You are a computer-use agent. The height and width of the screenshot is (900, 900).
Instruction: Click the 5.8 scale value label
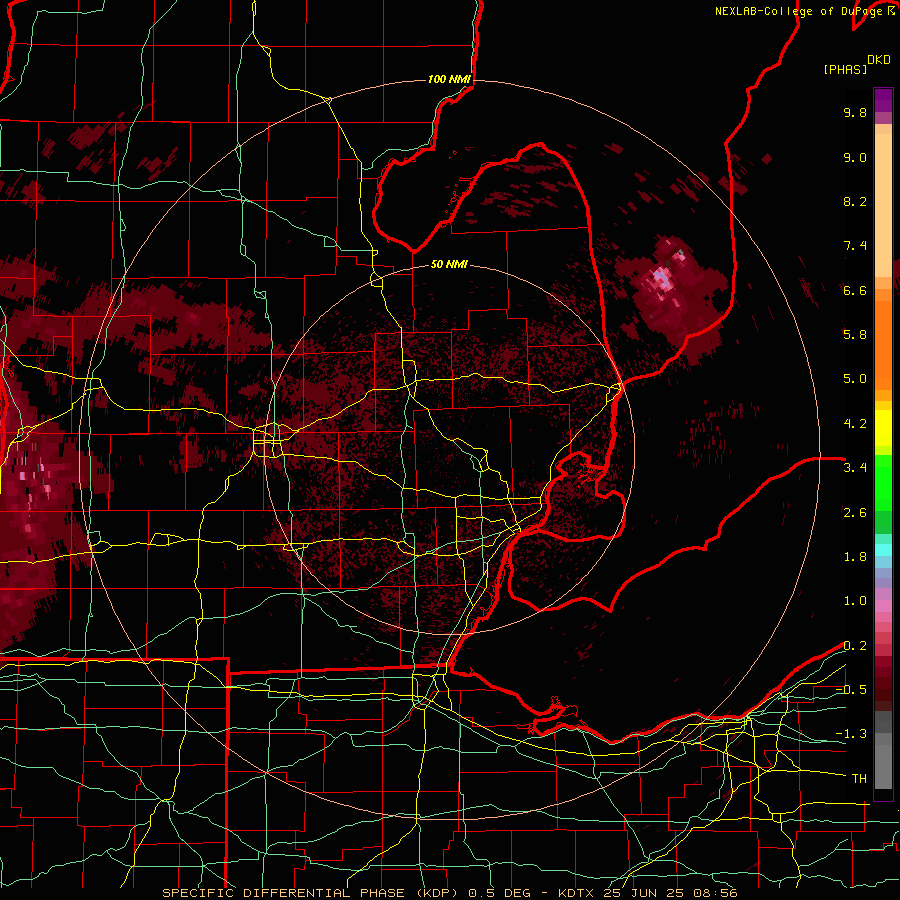(x=855, y=335)
